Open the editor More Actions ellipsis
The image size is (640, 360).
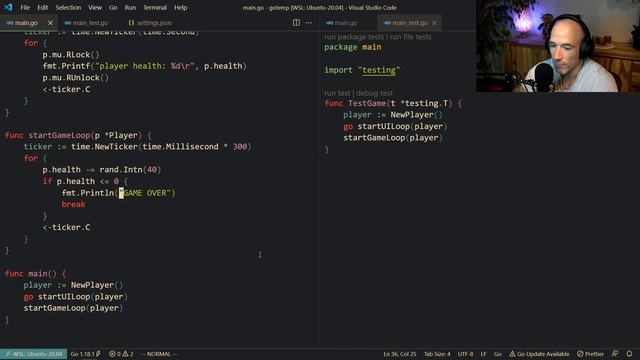pos(309,23)
